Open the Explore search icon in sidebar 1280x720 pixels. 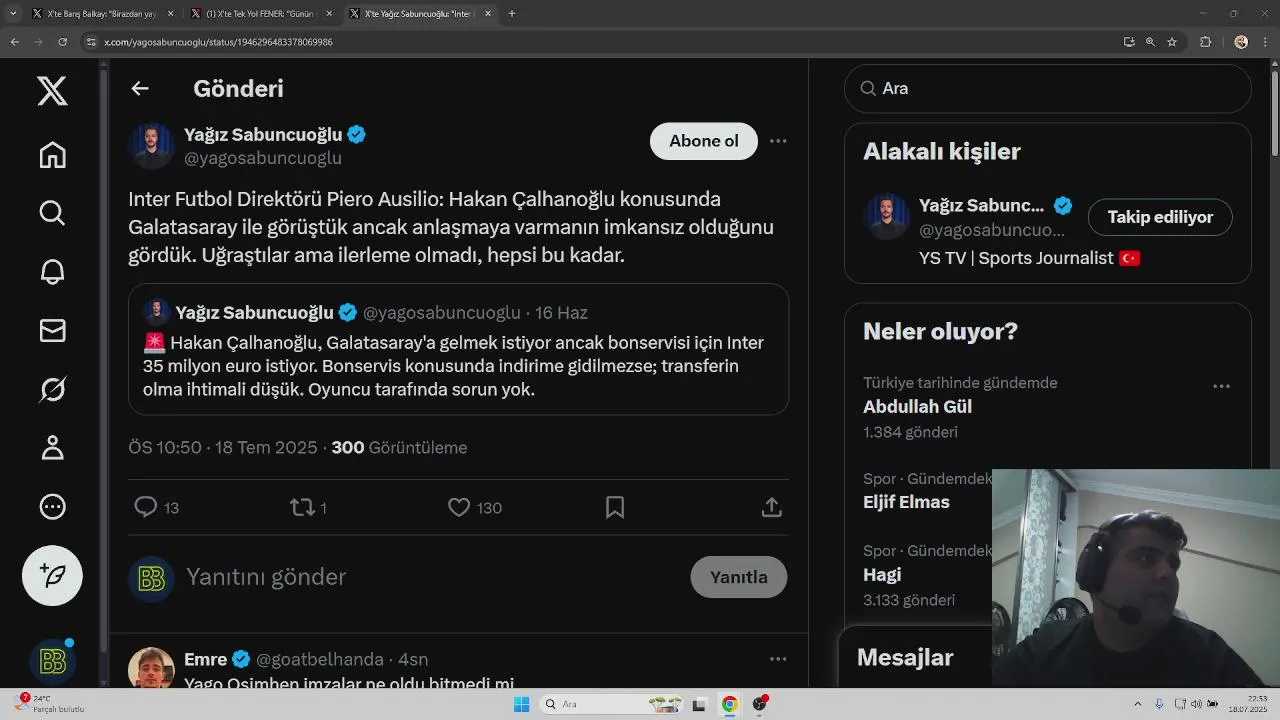tap(52, 213)
